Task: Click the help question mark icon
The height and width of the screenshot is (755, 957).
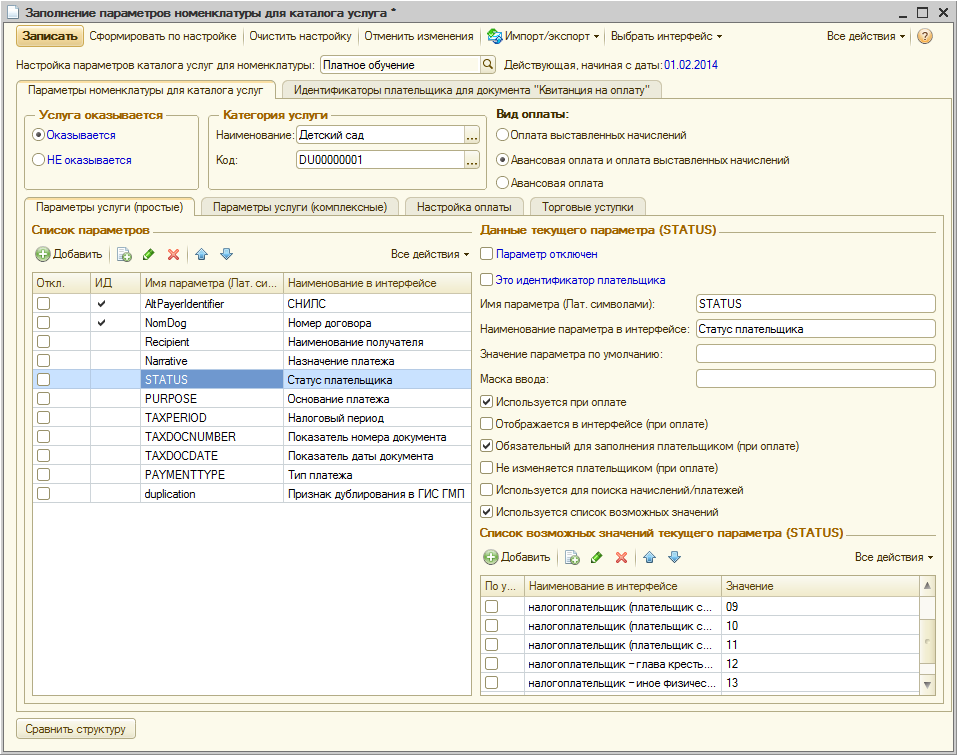Action: pos(925,37)
